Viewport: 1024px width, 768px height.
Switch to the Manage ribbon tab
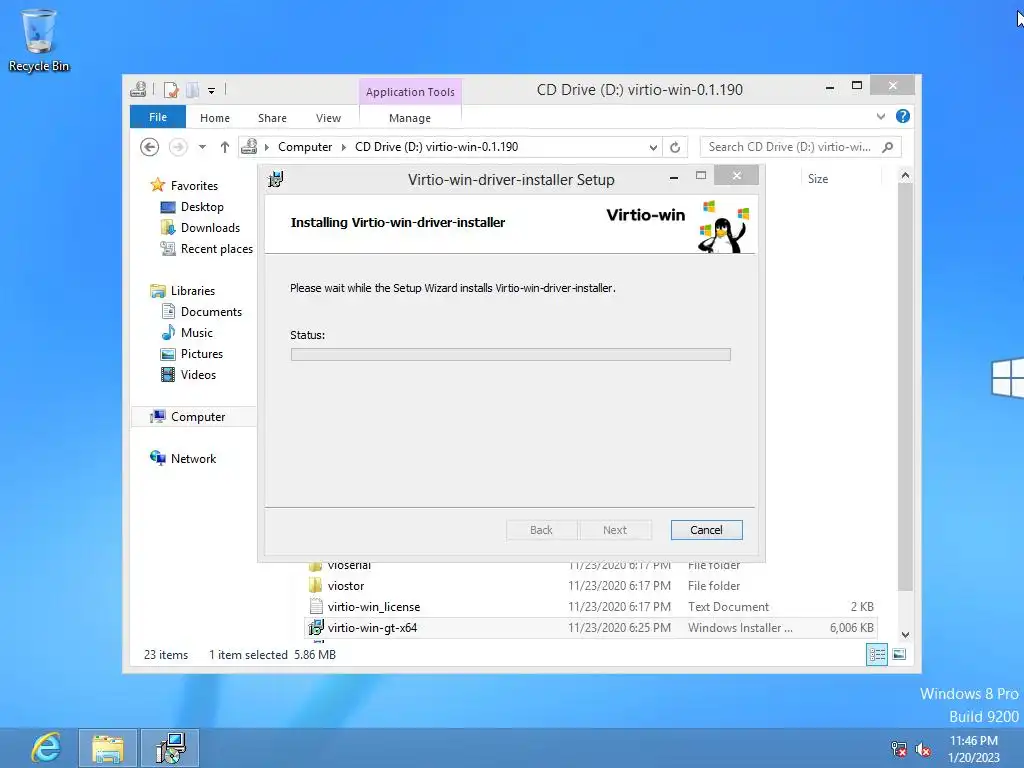point(409,118)
